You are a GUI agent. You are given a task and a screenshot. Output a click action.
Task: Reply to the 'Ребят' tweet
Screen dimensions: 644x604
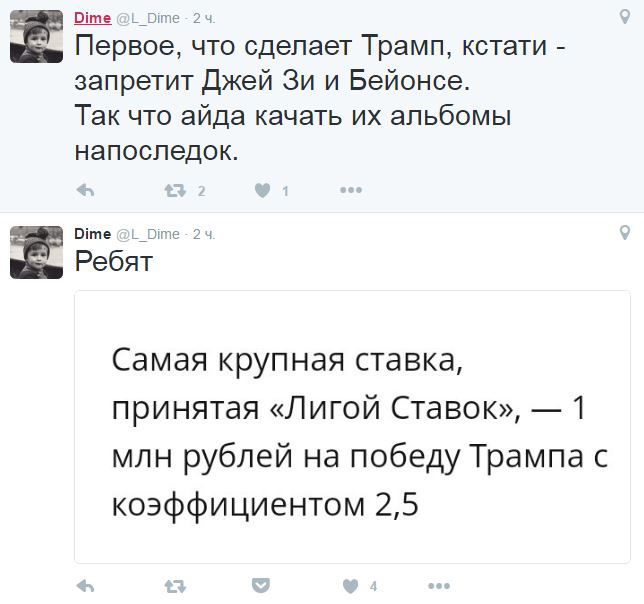tap(85, 586)
